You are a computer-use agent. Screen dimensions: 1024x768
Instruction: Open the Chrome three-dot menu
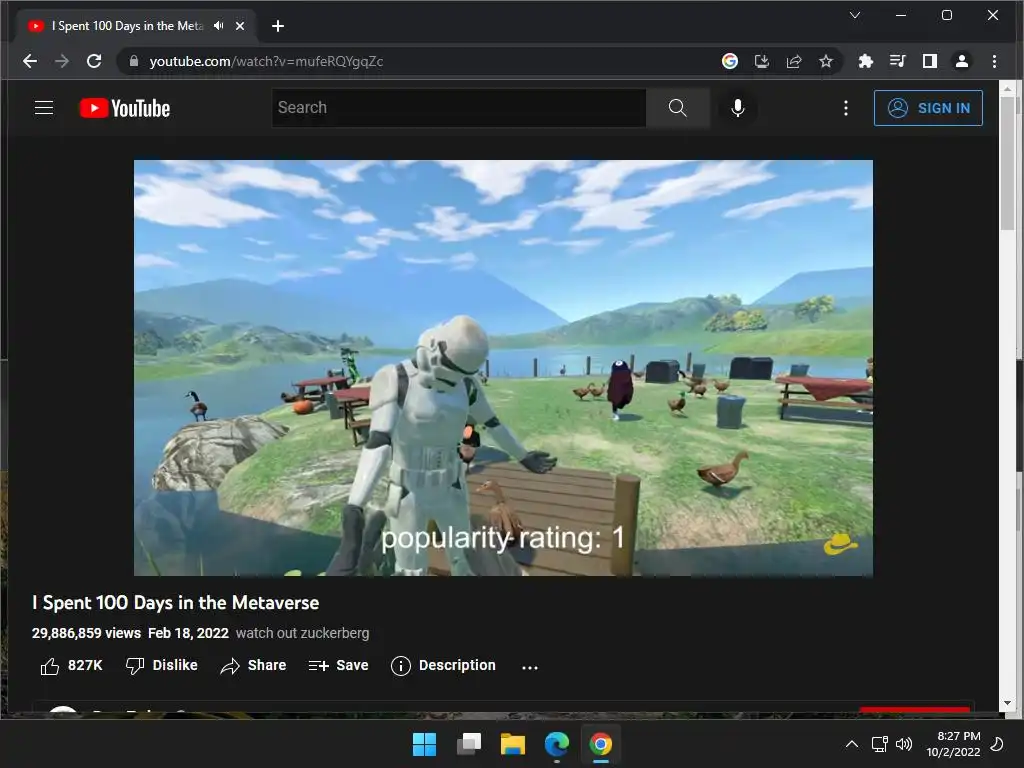(994, 61)
